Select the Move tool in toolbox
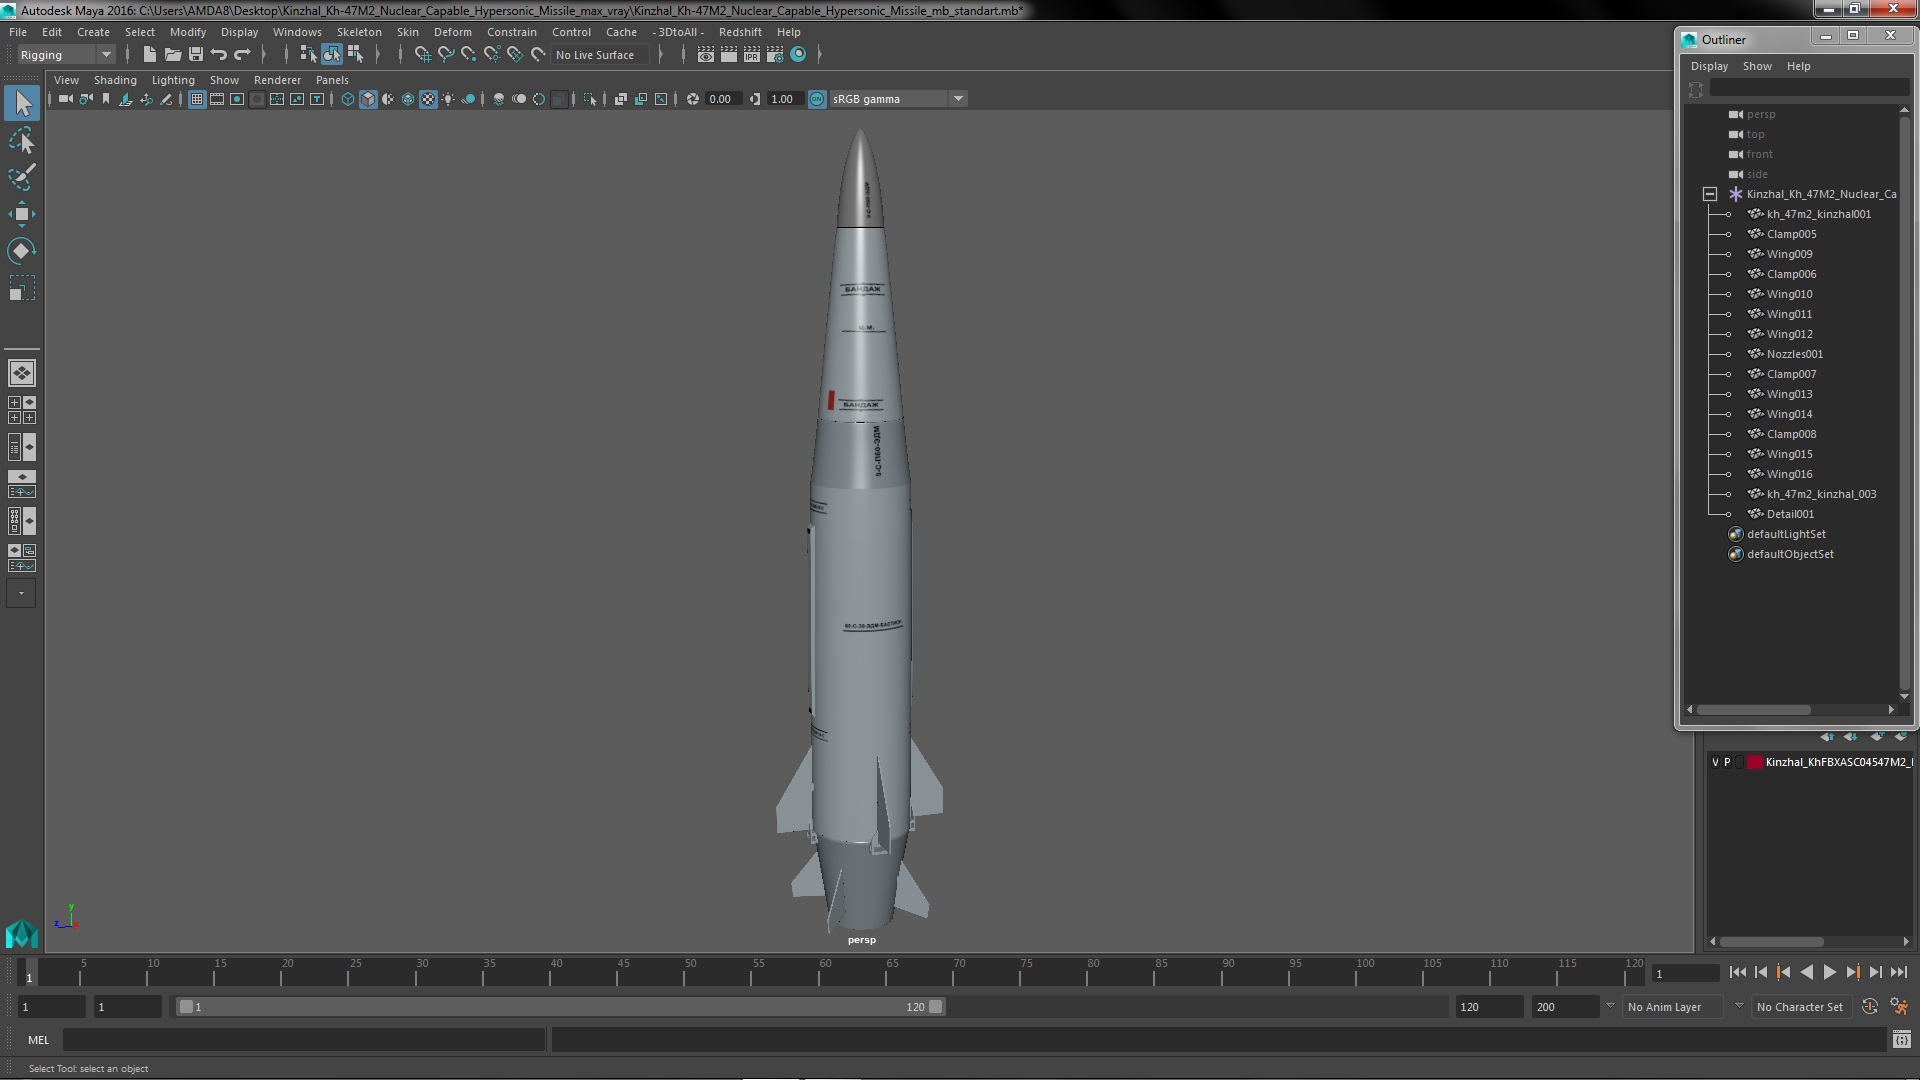 tap(21, 214)
